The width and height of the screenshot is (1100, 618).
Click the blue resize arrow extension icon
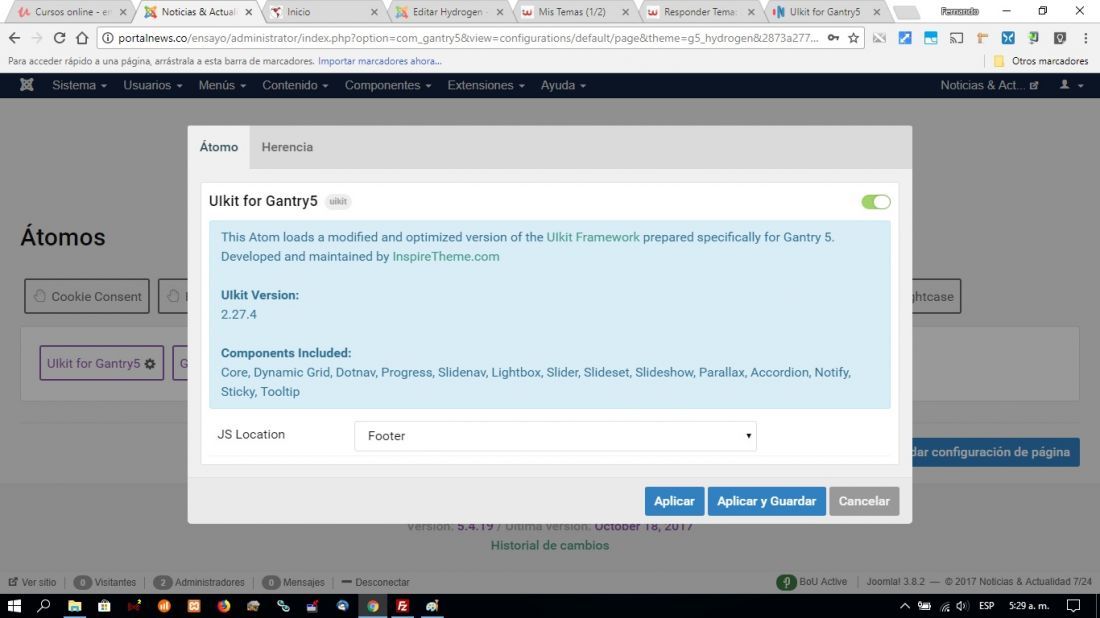pyautogui.click(x=905, y=38)
